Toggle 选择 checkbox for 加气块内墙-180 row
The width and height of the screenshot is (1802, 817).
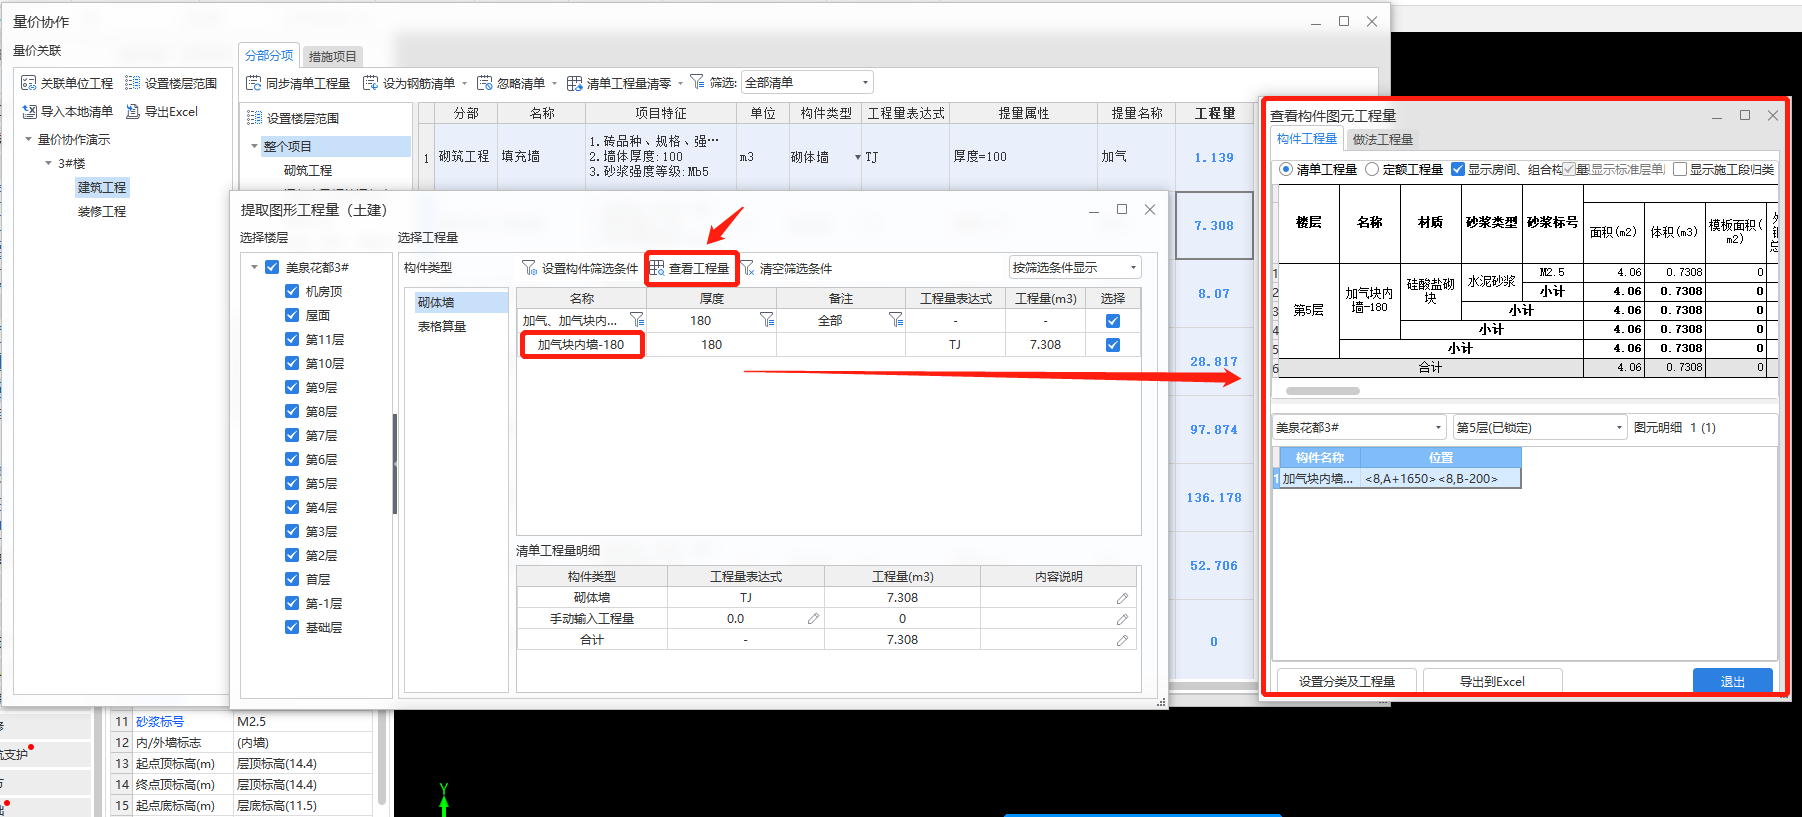(x=1113, y=345)
